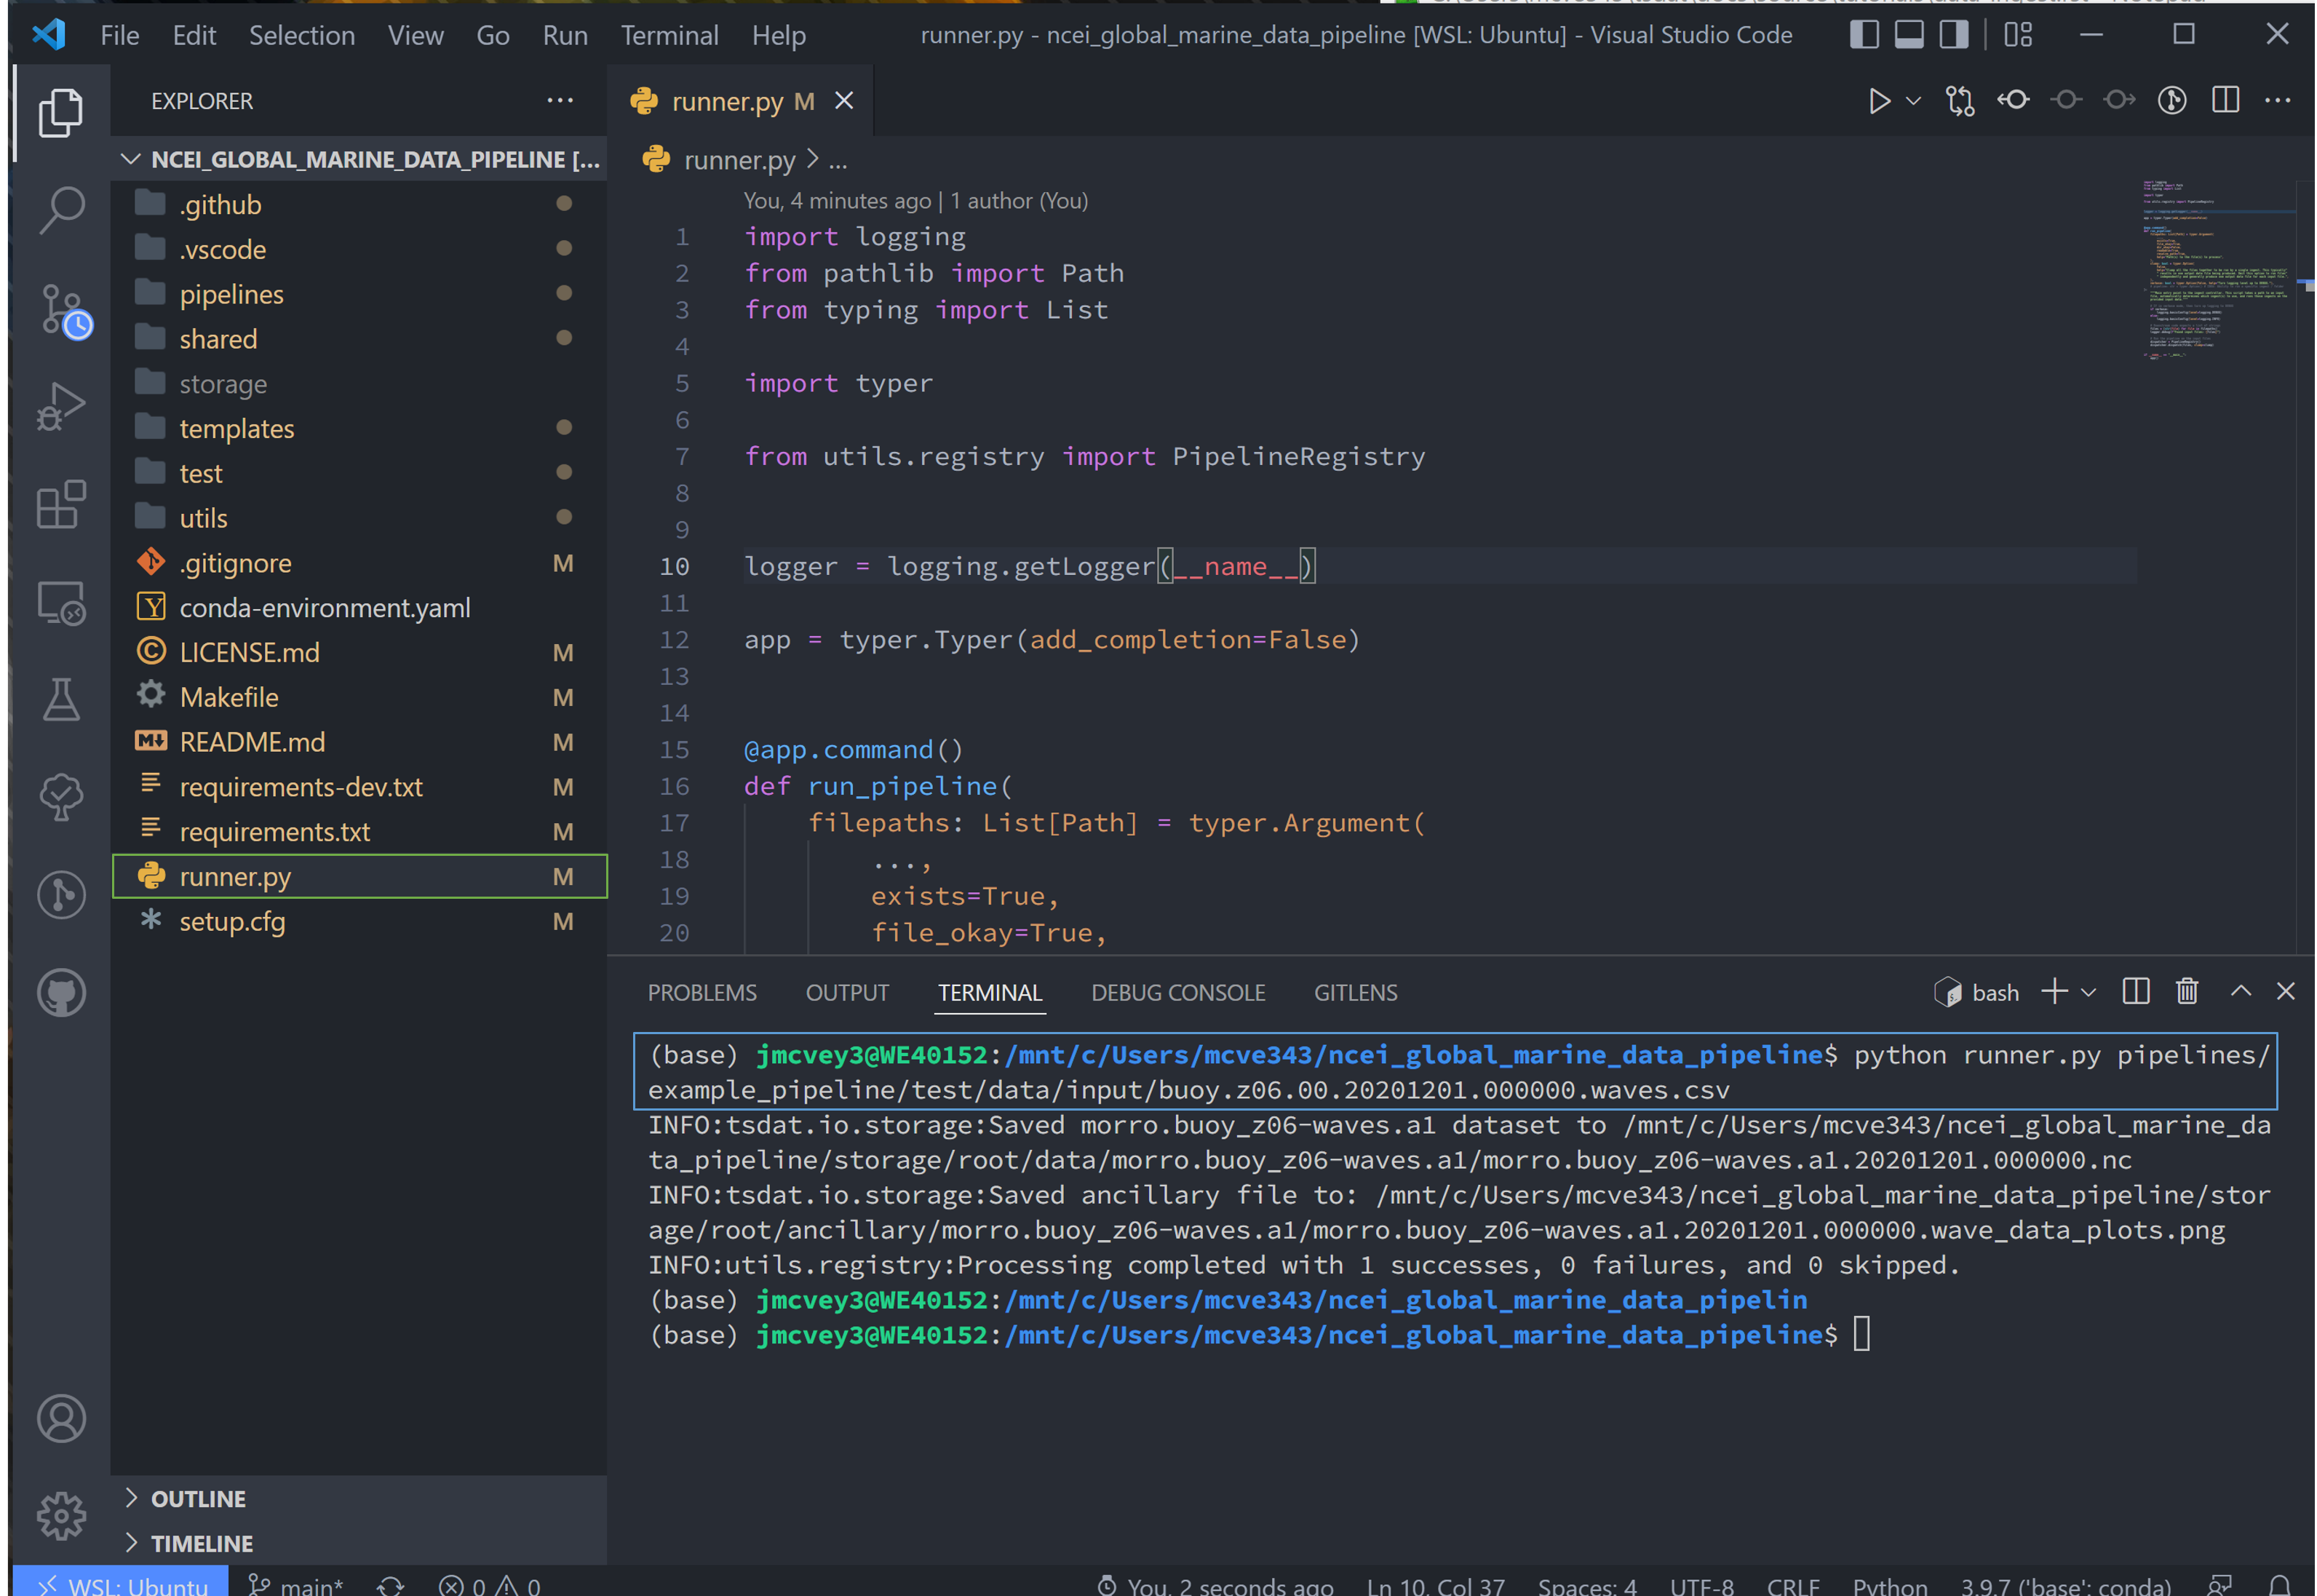This screenshot has width=2317, height=1596.
Task: Open the Remote Explorer view
Action: point(61,602)
